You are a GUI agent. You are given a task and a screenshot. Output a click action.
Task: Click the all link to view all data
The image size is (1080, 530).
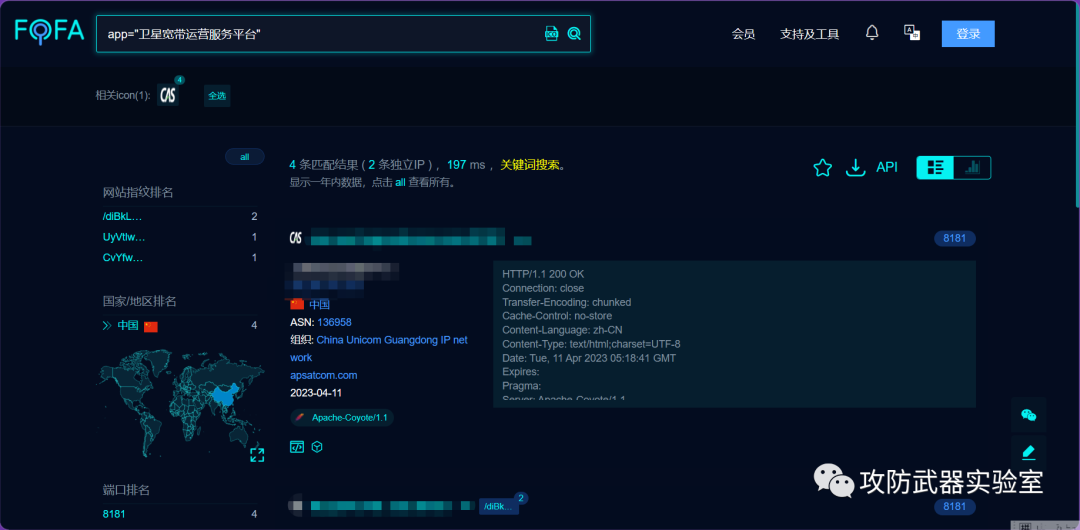400,183
